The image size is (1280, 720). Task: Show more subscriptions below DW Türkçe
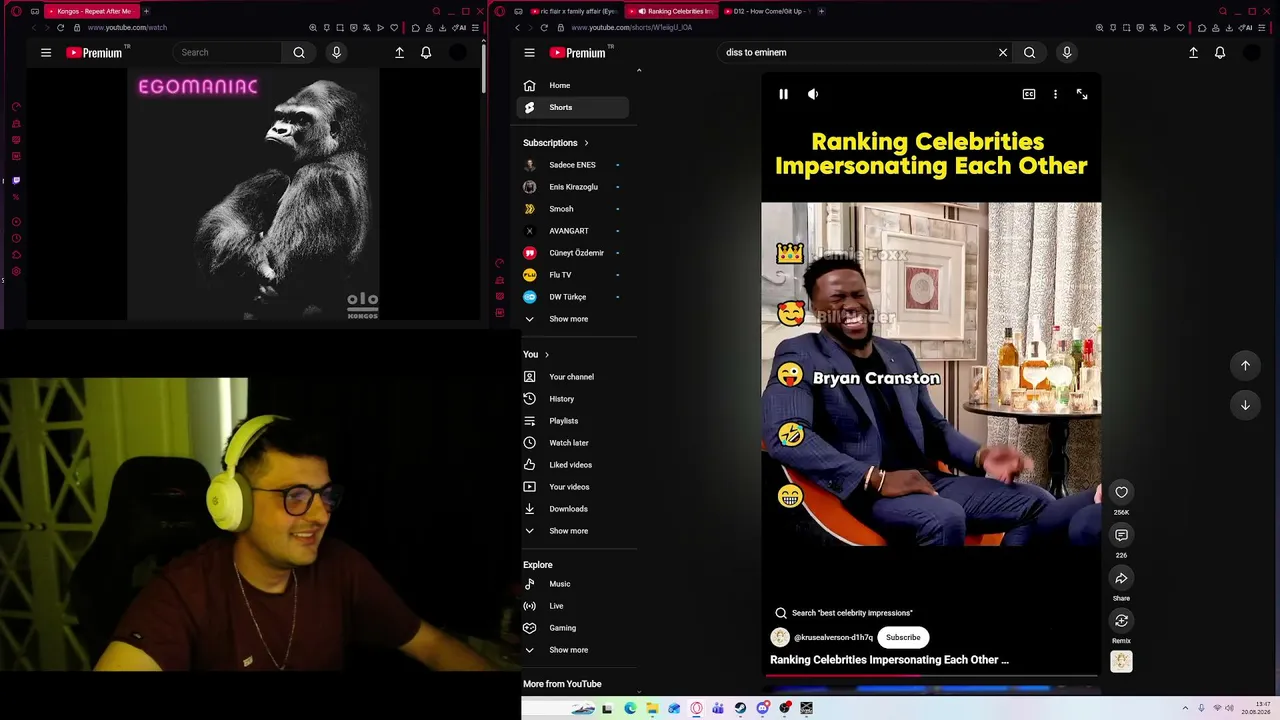coord(573,319)
